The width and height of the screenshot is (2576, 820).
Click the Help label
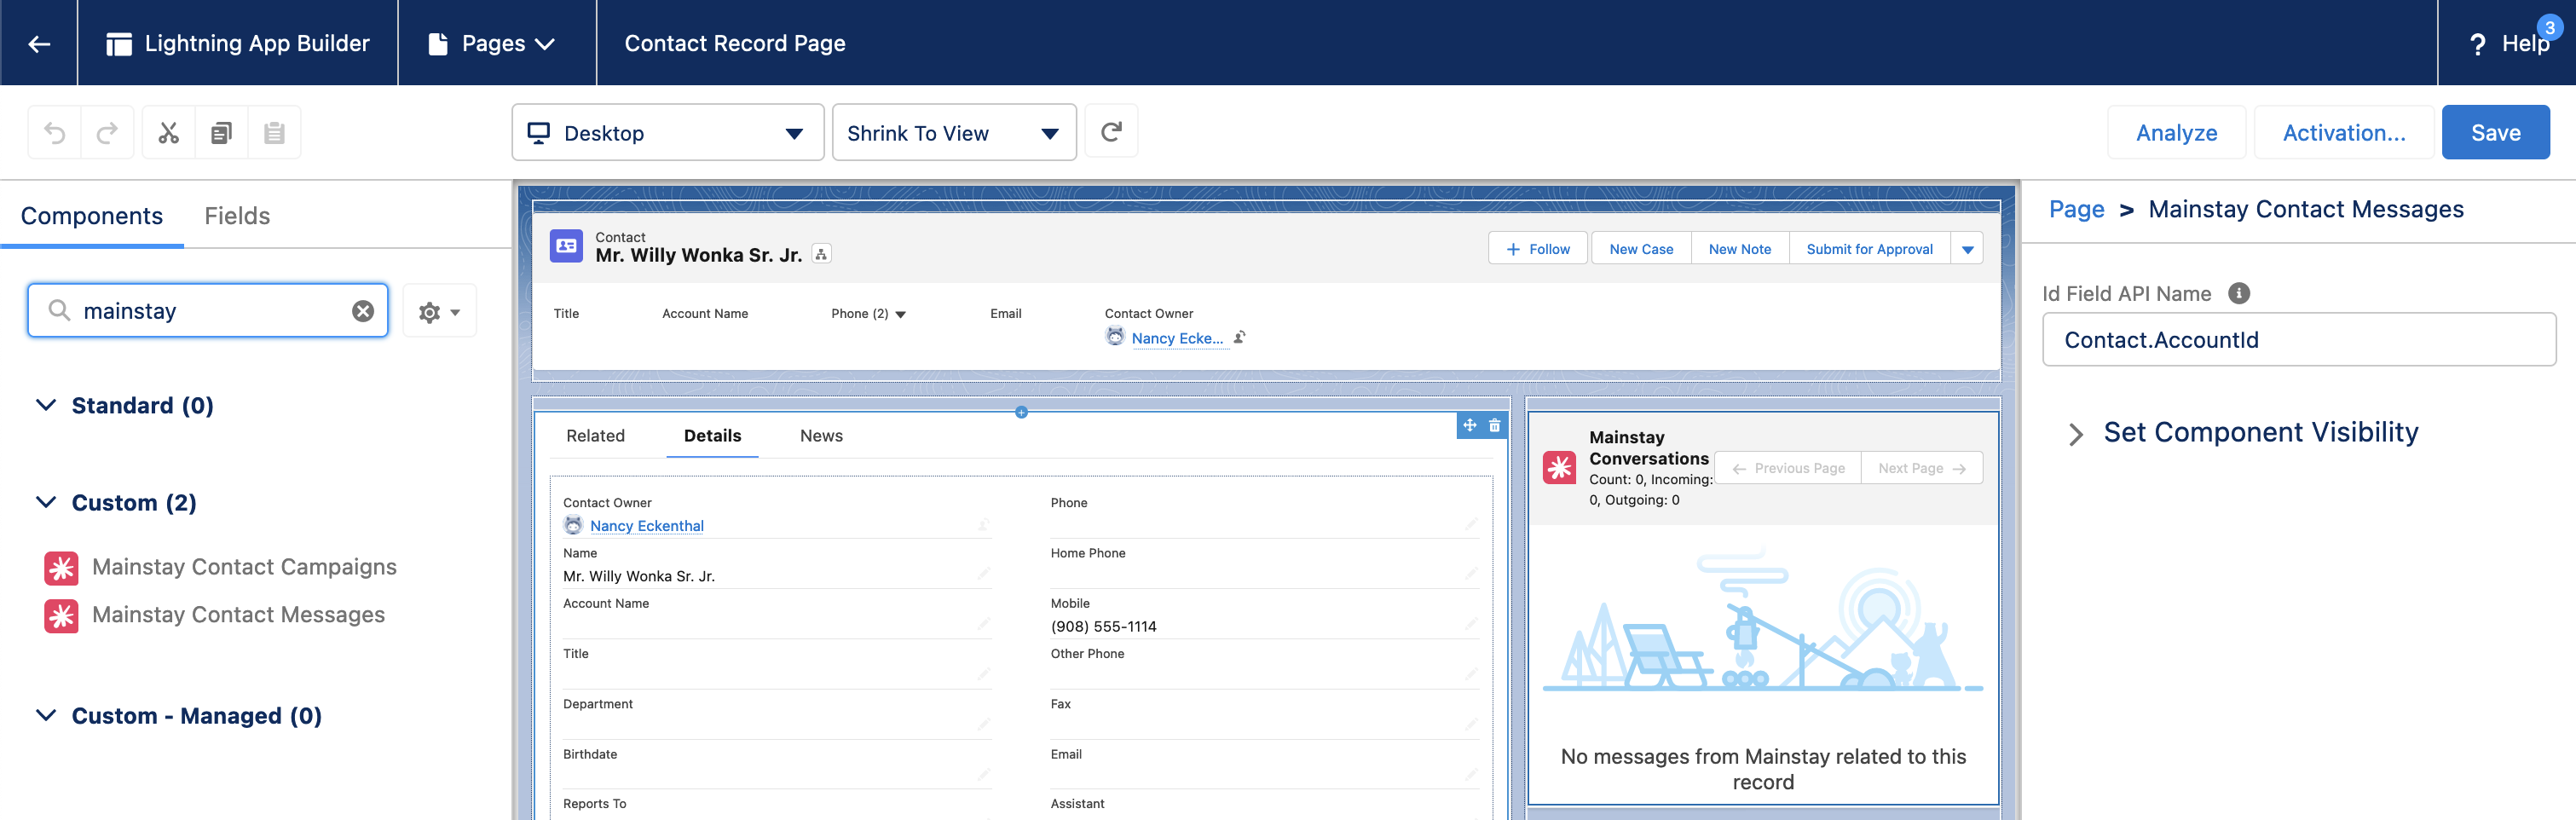(2525, 44)
